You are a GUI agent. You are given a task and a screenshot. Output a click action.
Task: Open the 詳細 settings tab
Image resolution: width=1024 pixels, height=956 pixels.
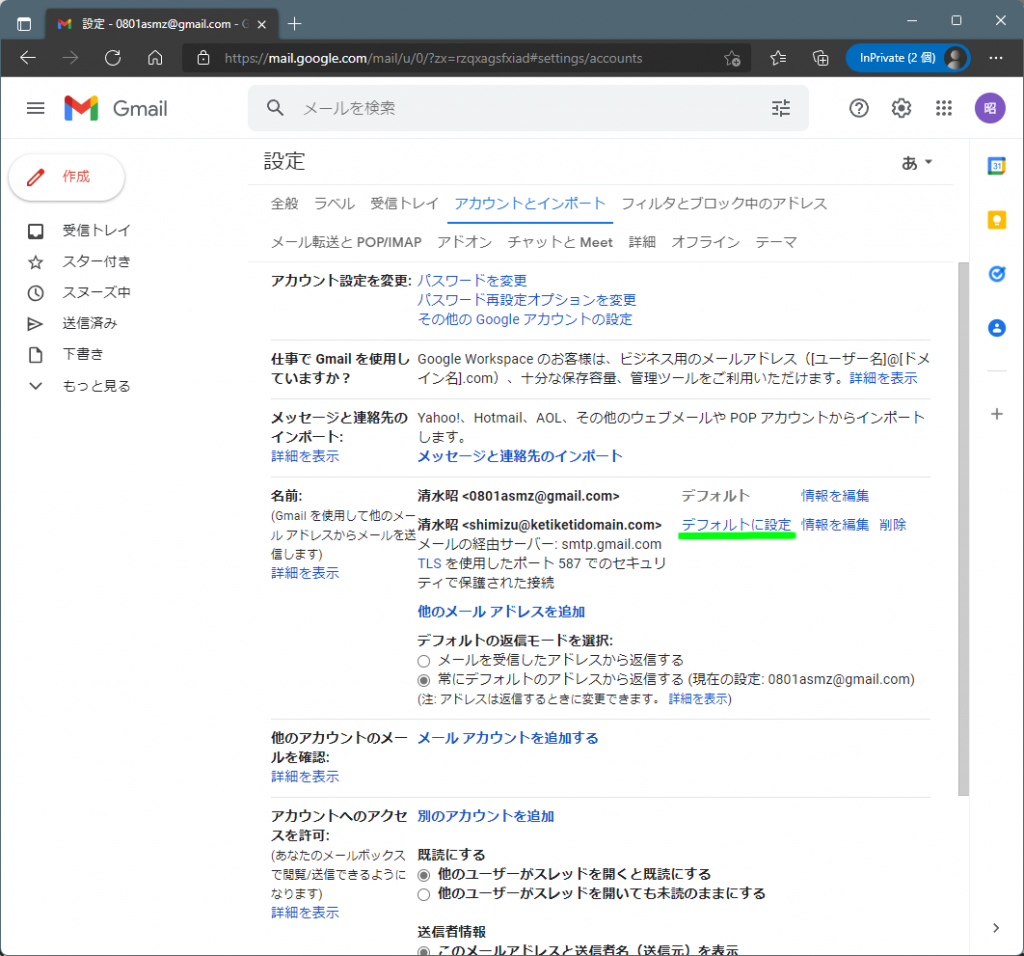642,242
